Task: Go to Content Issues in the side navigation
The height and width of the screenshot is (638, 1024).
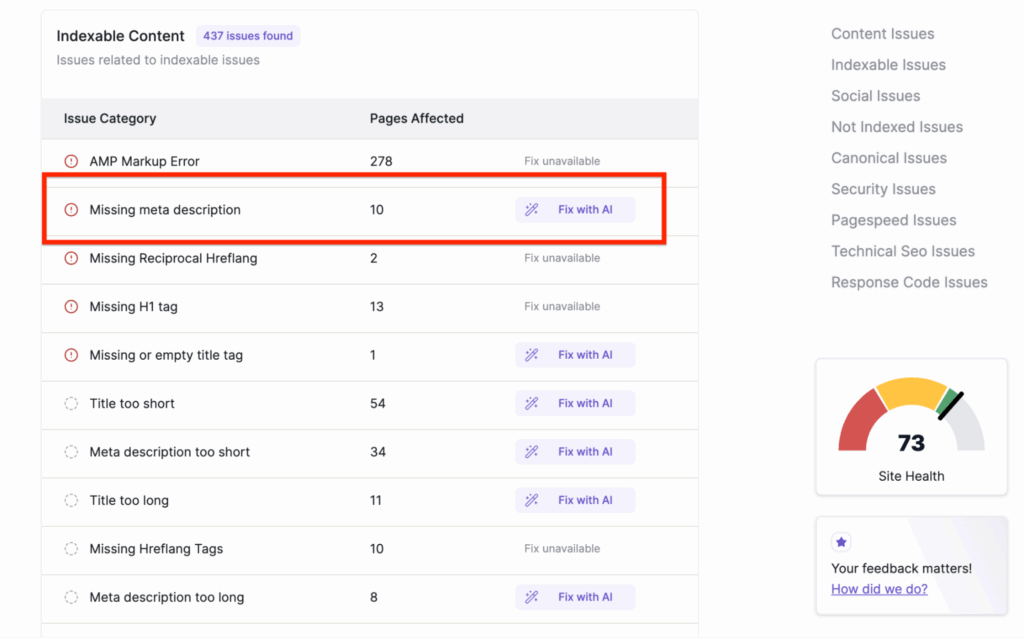Action: 882,34
